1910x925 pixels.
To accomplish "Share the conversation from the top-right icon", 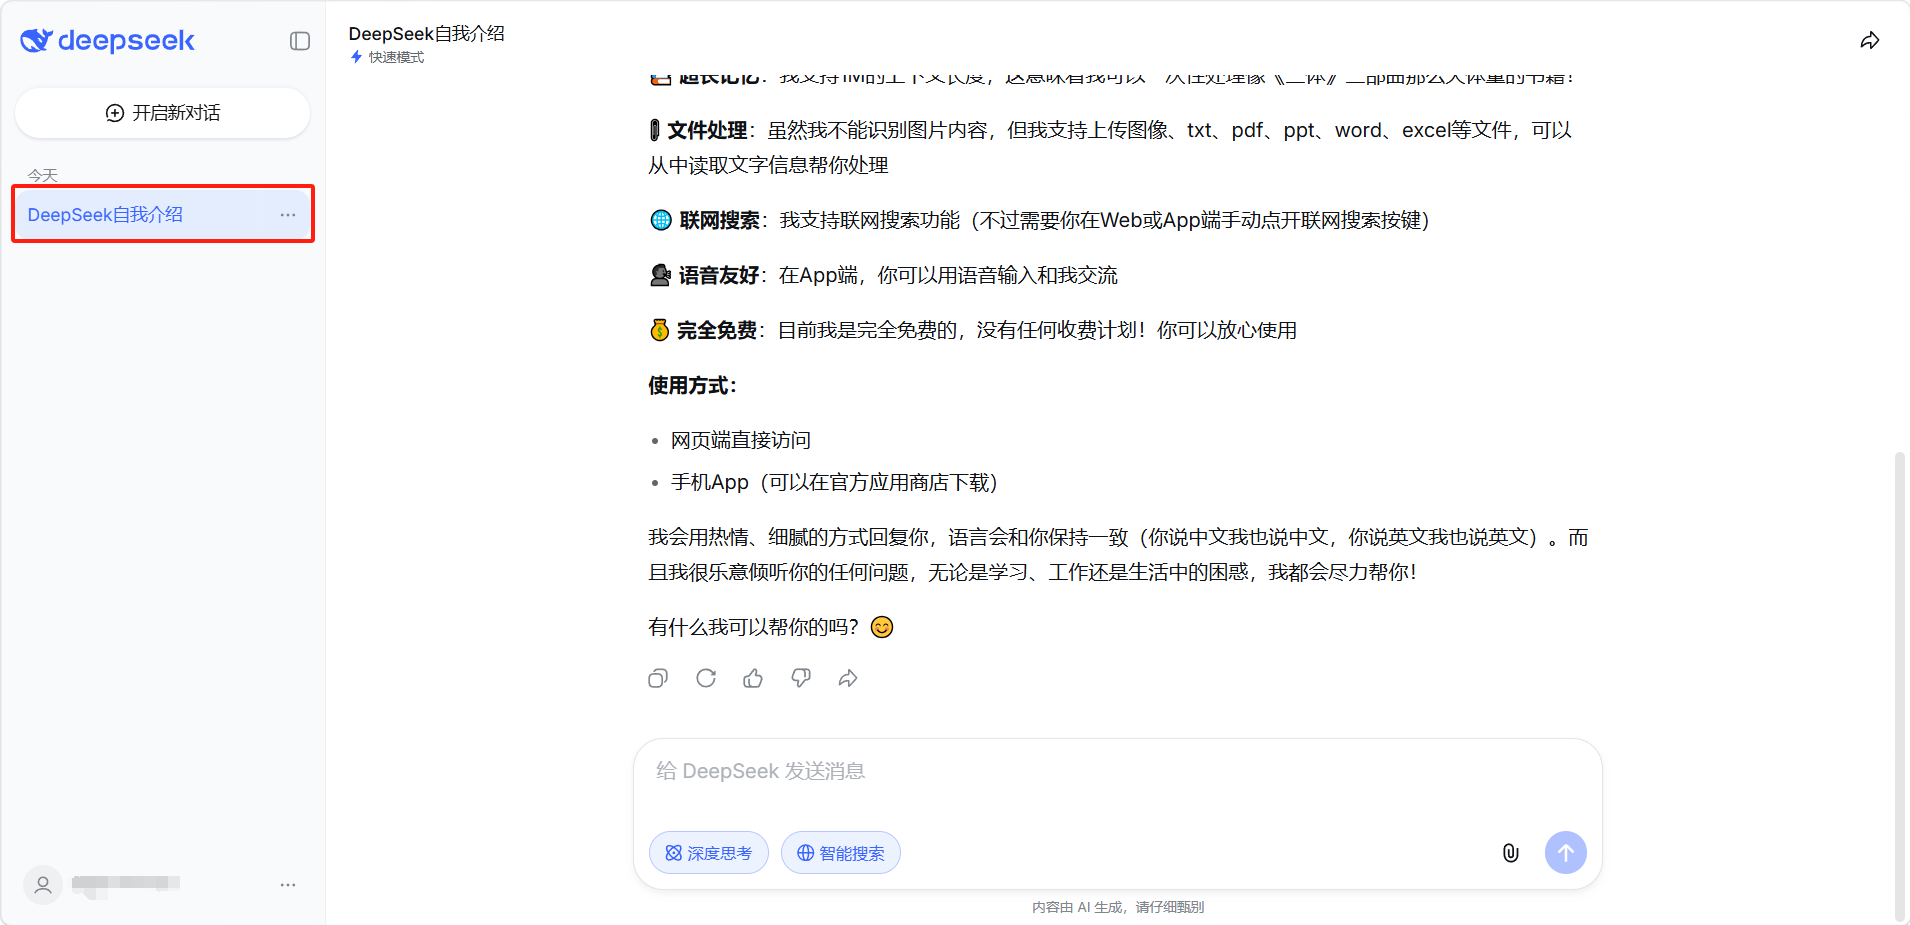I will click(x=1869, y=41).
